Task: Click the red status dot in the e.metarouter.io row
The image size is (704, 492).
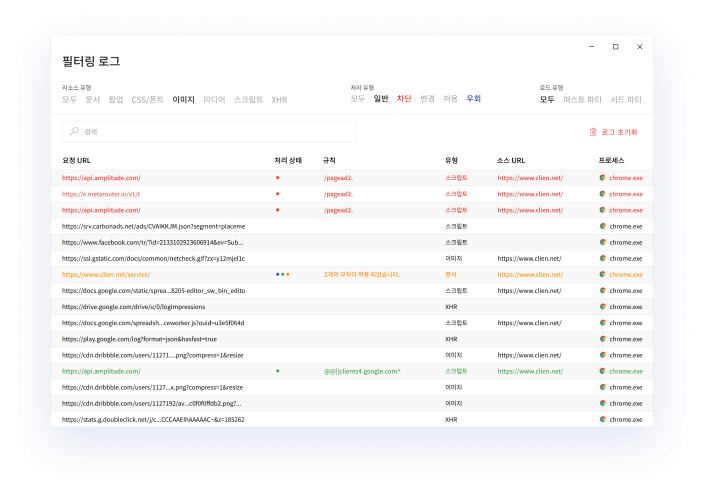Action: (x=277, y=194)
